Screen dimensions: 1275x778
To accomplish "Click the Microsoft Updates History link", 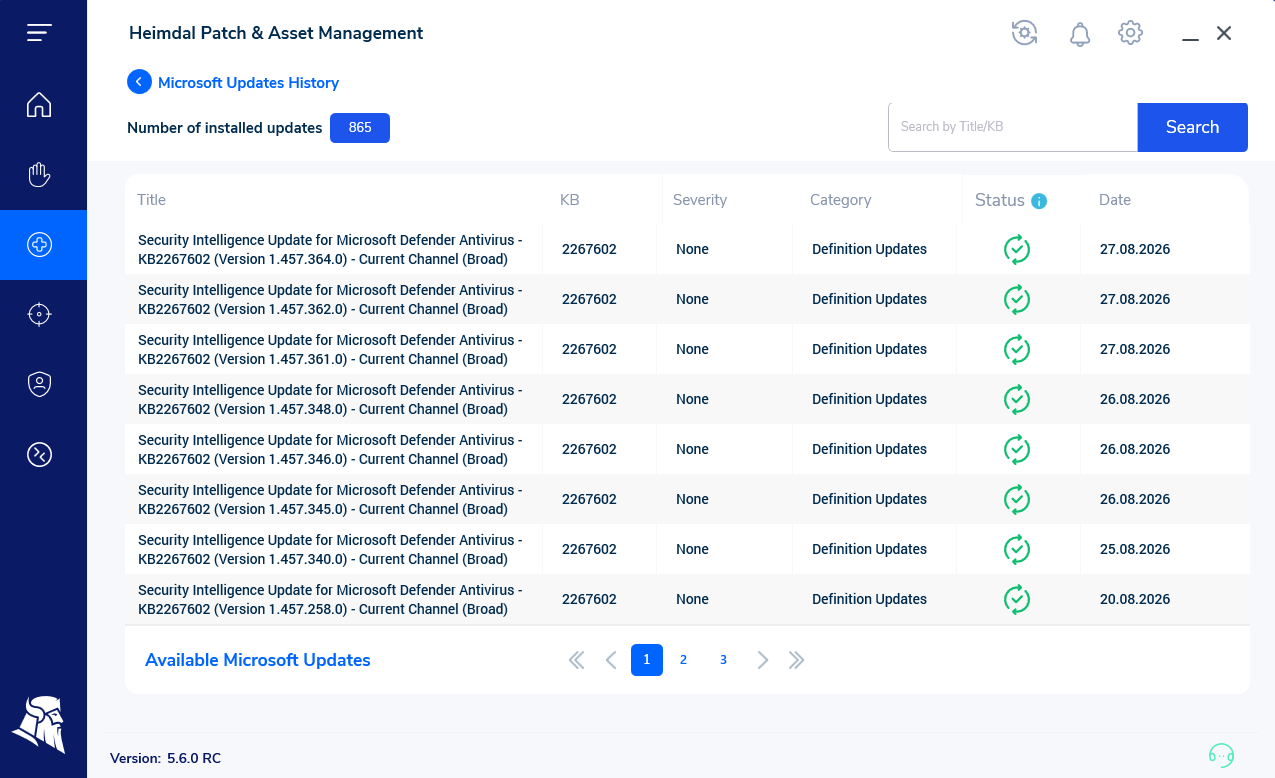I will click(249, 83).
